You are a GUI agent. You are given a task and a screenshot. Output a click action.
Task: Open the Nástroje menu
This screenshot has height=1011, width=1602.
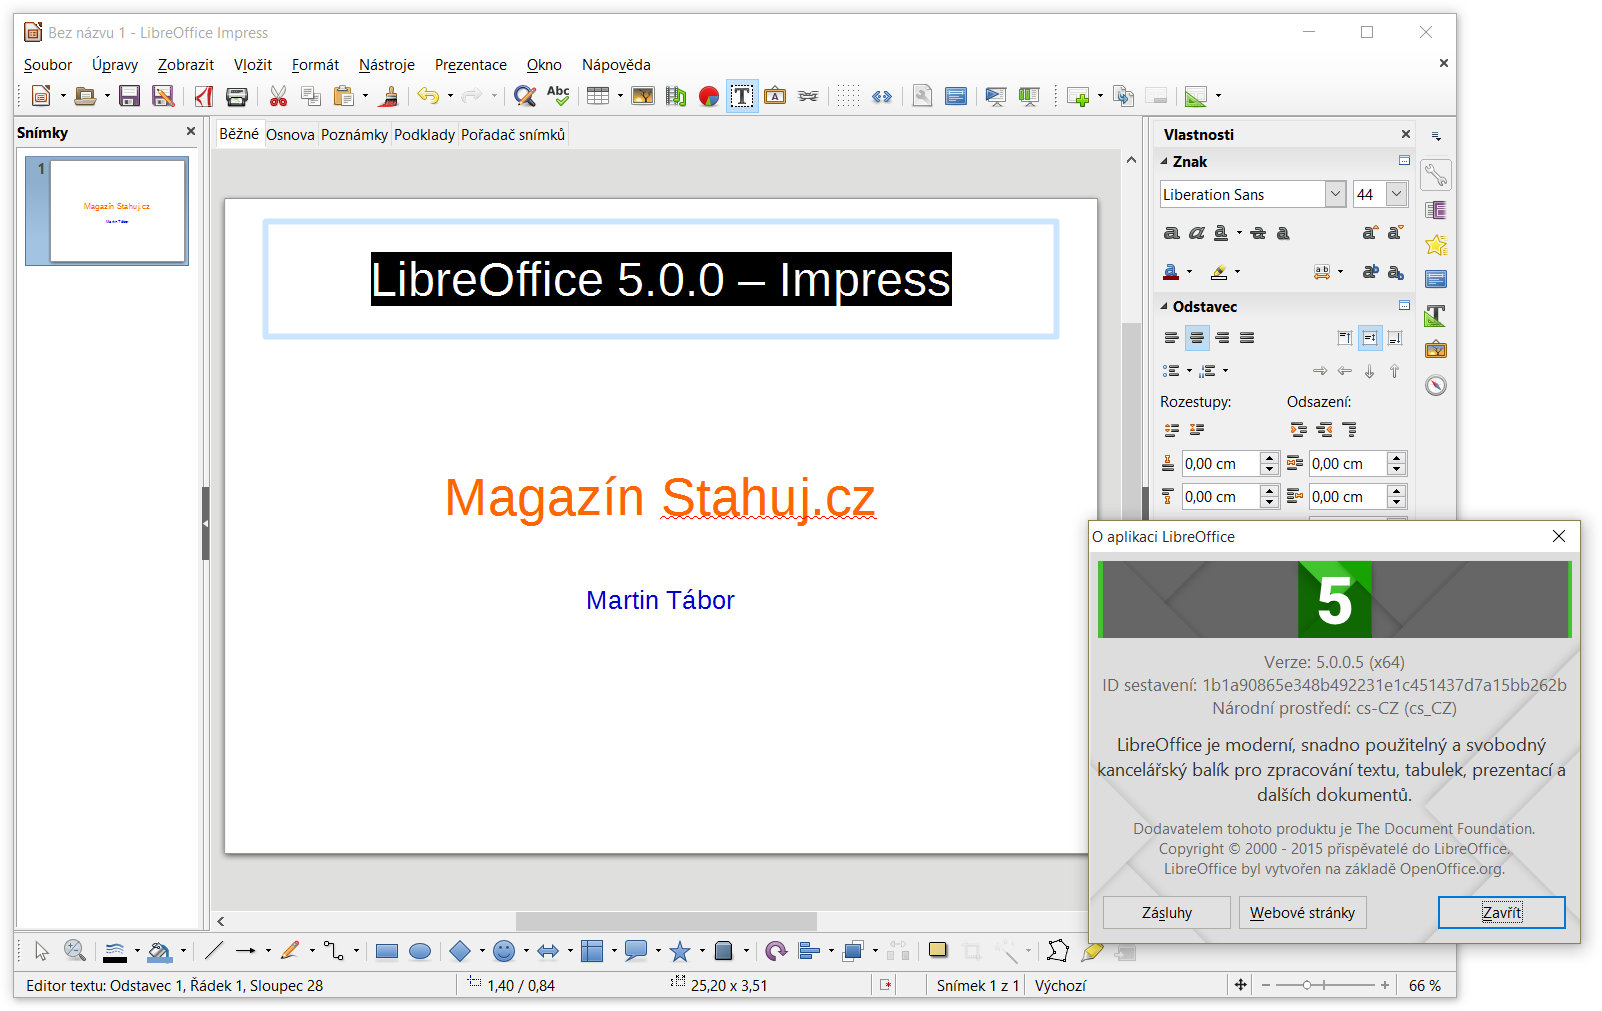tap(386, 64)
